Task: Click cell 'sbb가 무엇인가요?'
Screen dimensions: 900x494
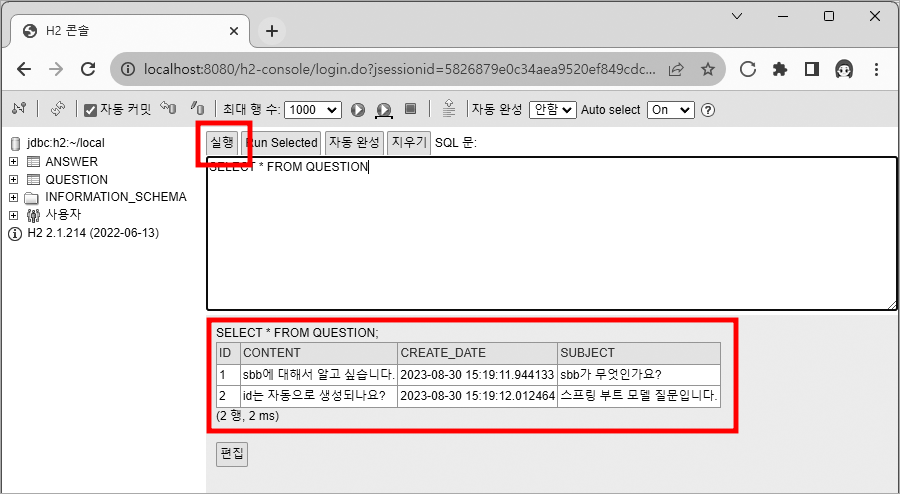Action: [x=639, y=375]
